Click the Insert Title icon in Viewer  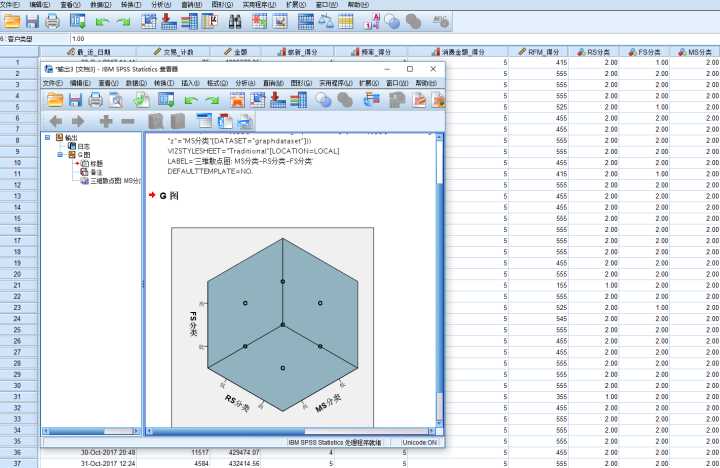tap(225, 121)
